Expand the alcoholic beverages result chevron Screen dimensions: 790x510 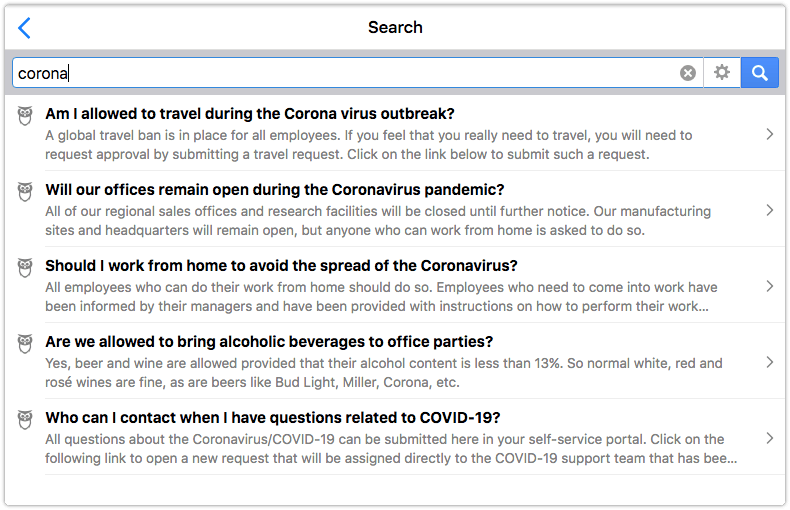[769, 362]
